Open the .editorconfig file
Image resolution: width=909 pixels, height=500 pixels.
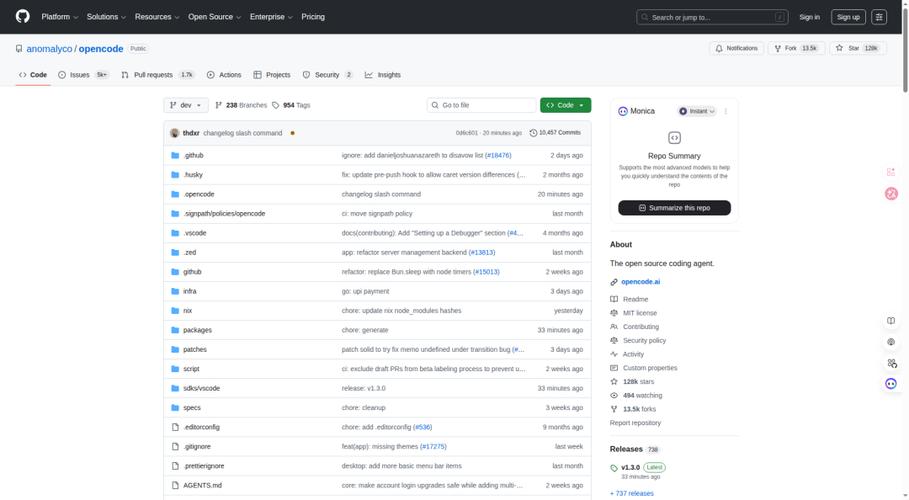[x=201, y=427]
